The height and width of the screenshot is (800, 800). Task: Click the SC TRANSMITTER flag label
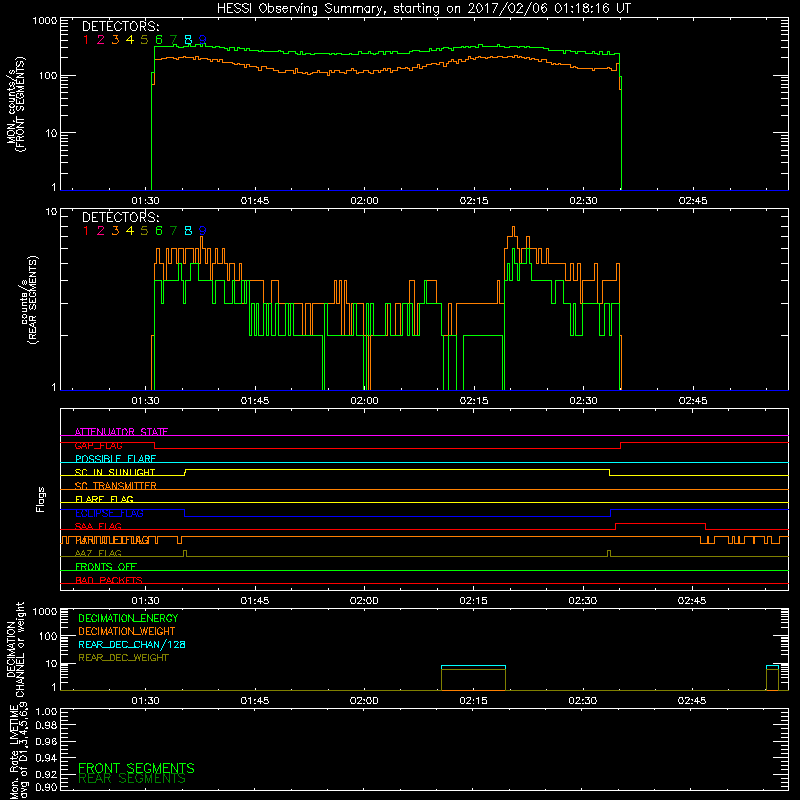[x=116, y=485]
